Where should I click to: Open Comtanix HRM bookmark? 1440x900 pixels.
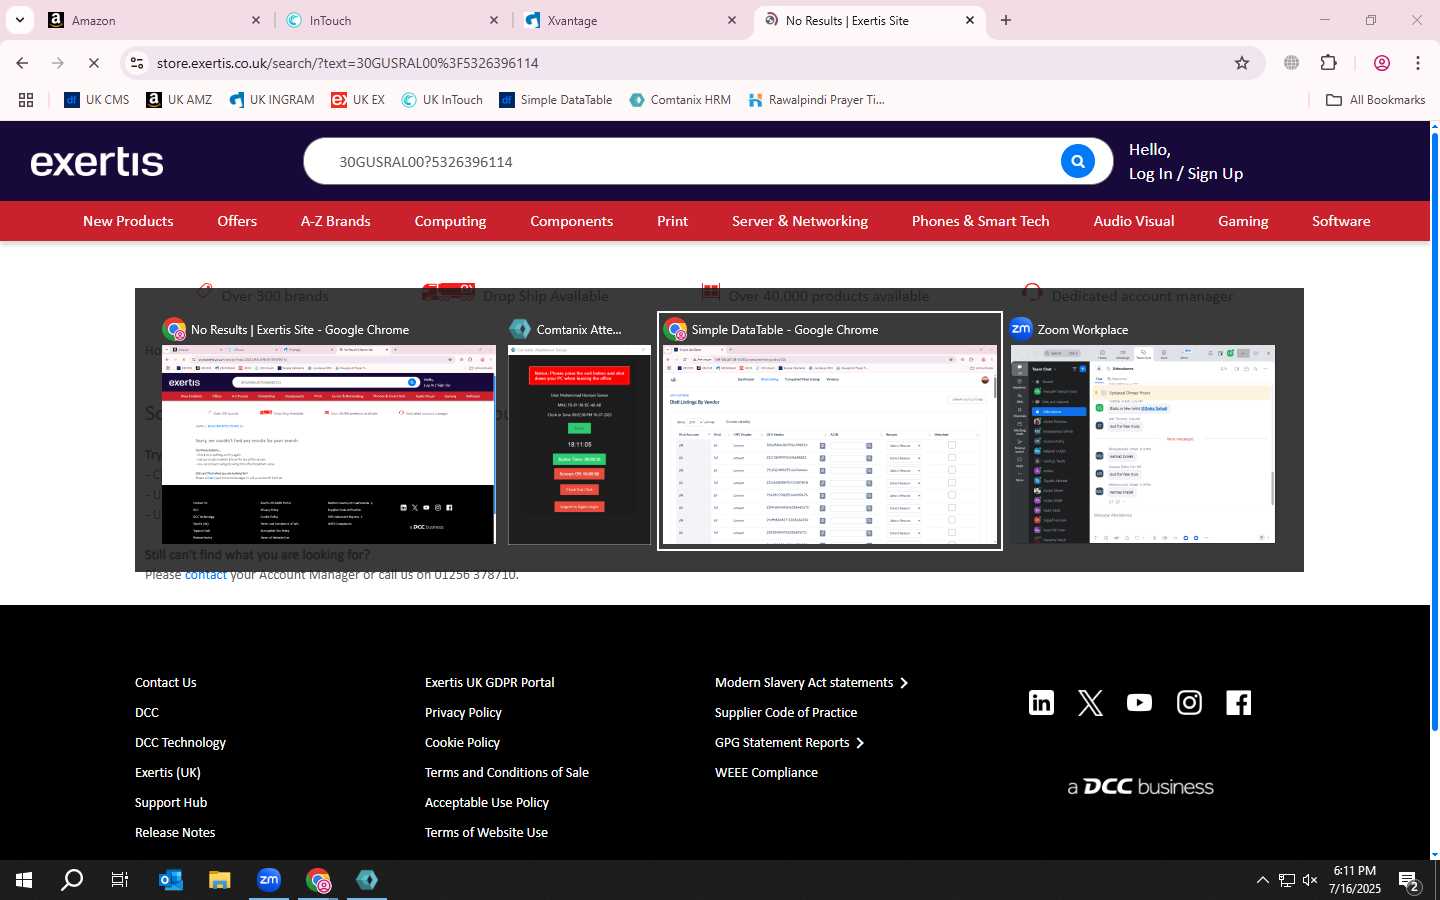click(680, 100)
